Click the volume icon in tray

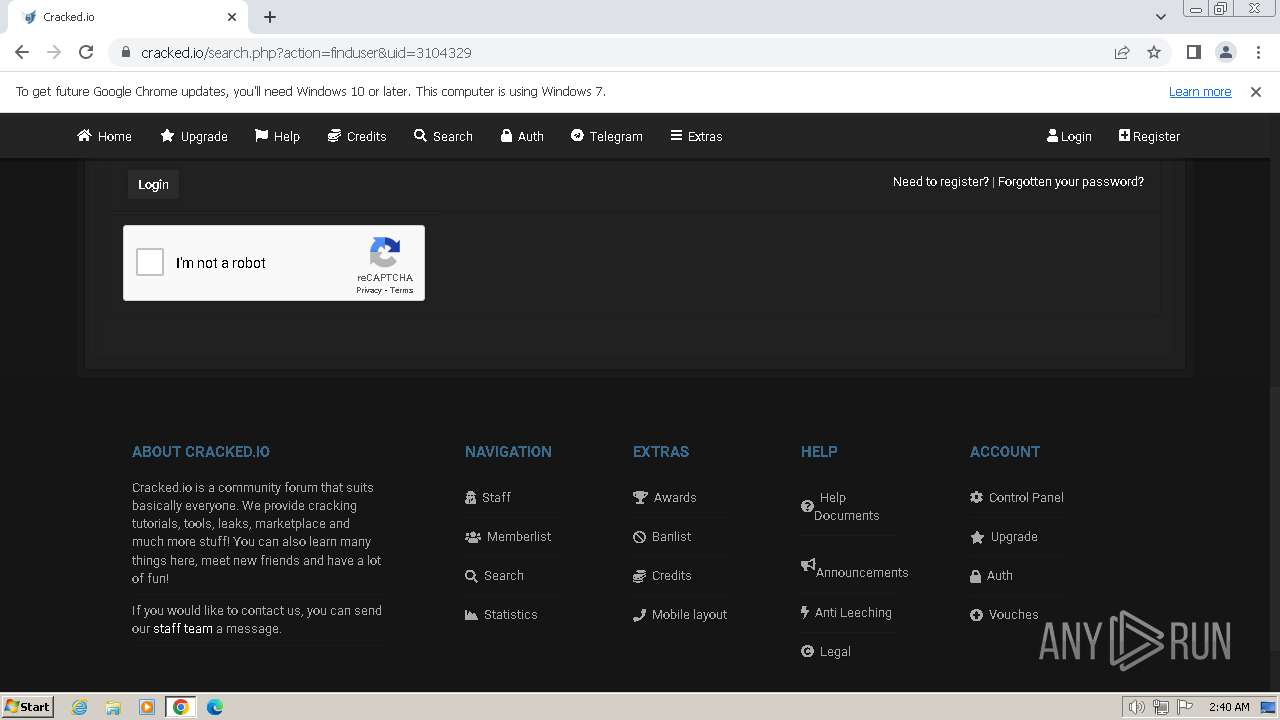(x=1137, y=707)
